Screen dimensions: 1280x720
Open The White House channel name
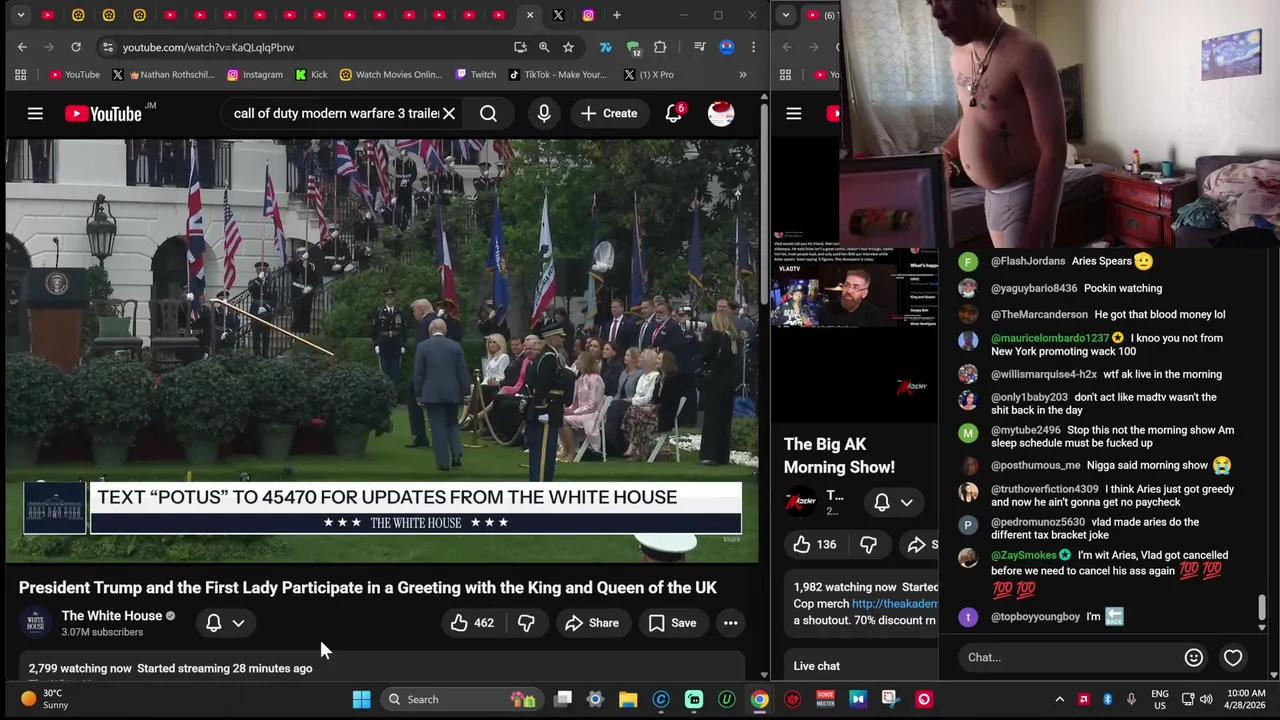111,616
